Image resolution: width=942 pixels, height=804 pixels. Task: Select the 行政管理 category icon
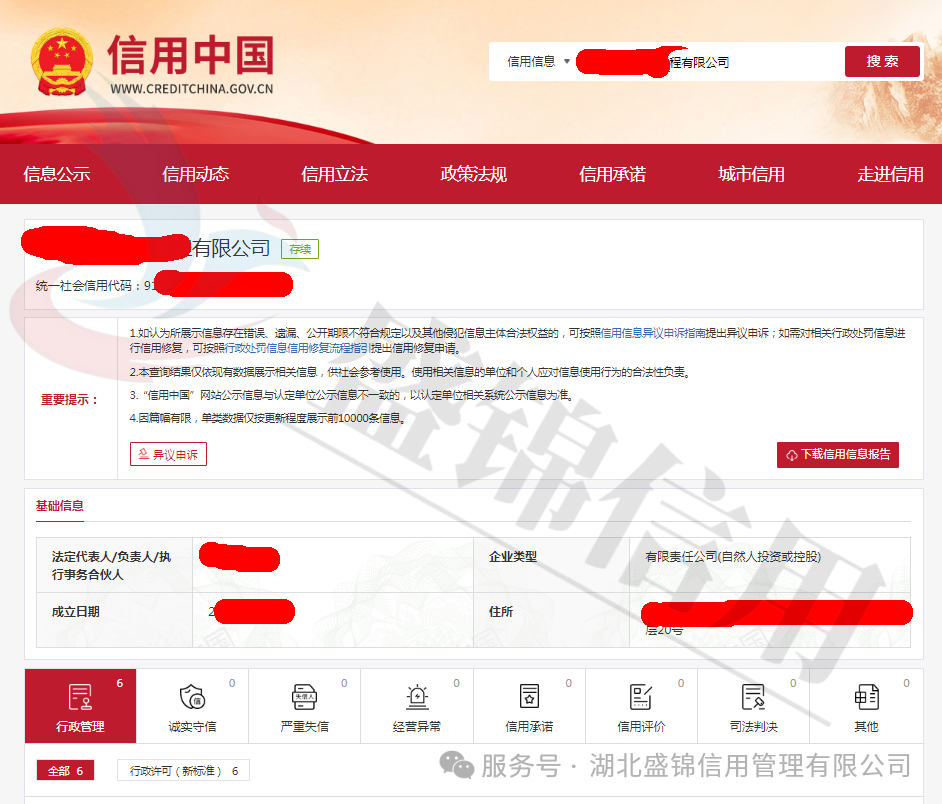80,698
